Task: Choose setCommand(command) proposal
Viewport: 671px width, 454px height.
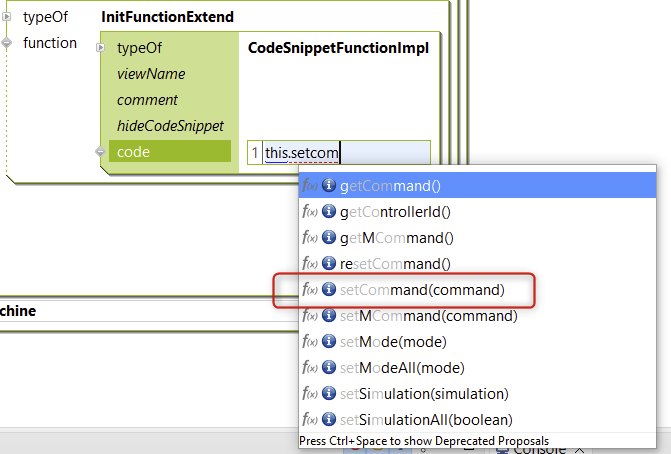Action: [x=422, y=290]
